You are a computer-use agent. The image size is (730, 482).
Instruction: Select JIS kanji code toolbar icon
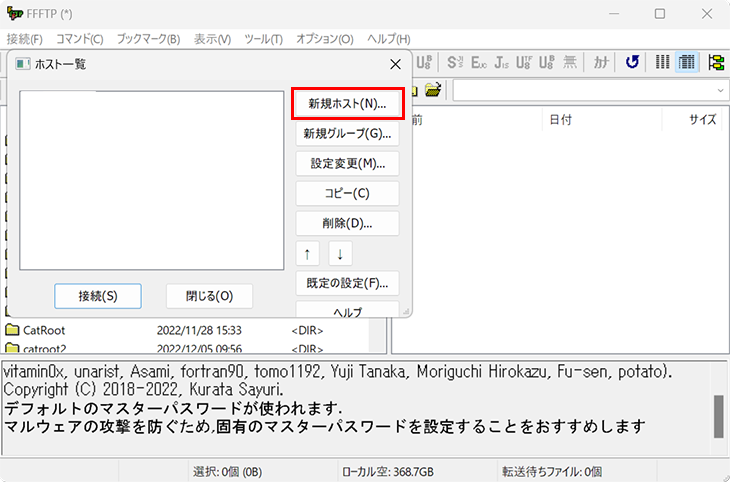click(501, 62)
